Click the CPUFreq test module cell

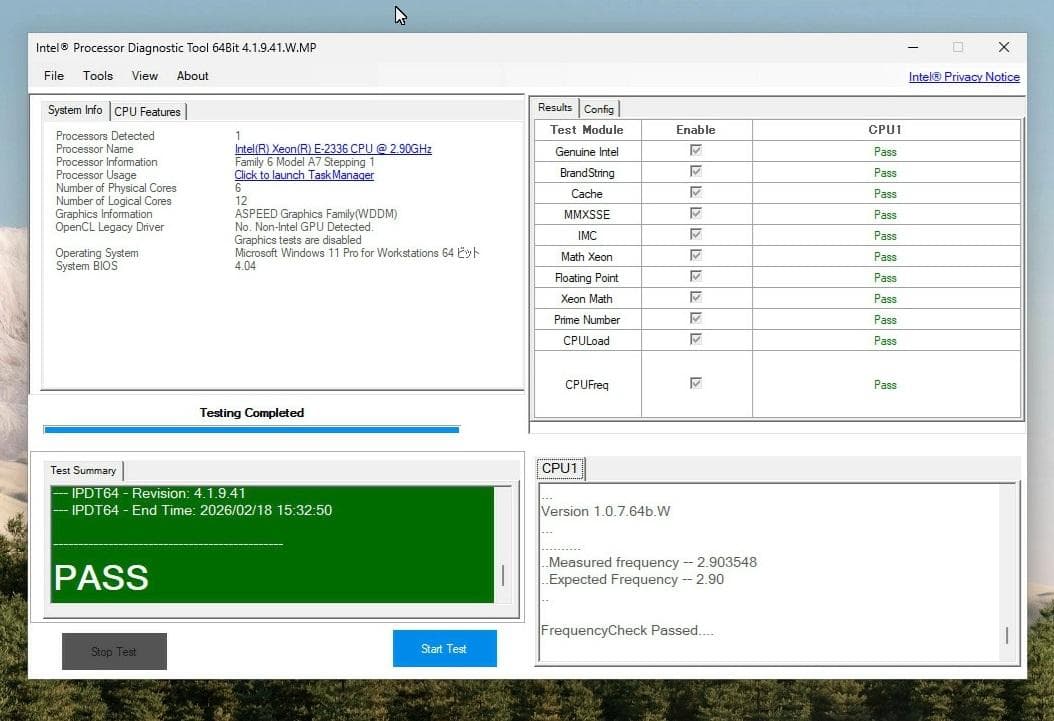click(587, 385)
